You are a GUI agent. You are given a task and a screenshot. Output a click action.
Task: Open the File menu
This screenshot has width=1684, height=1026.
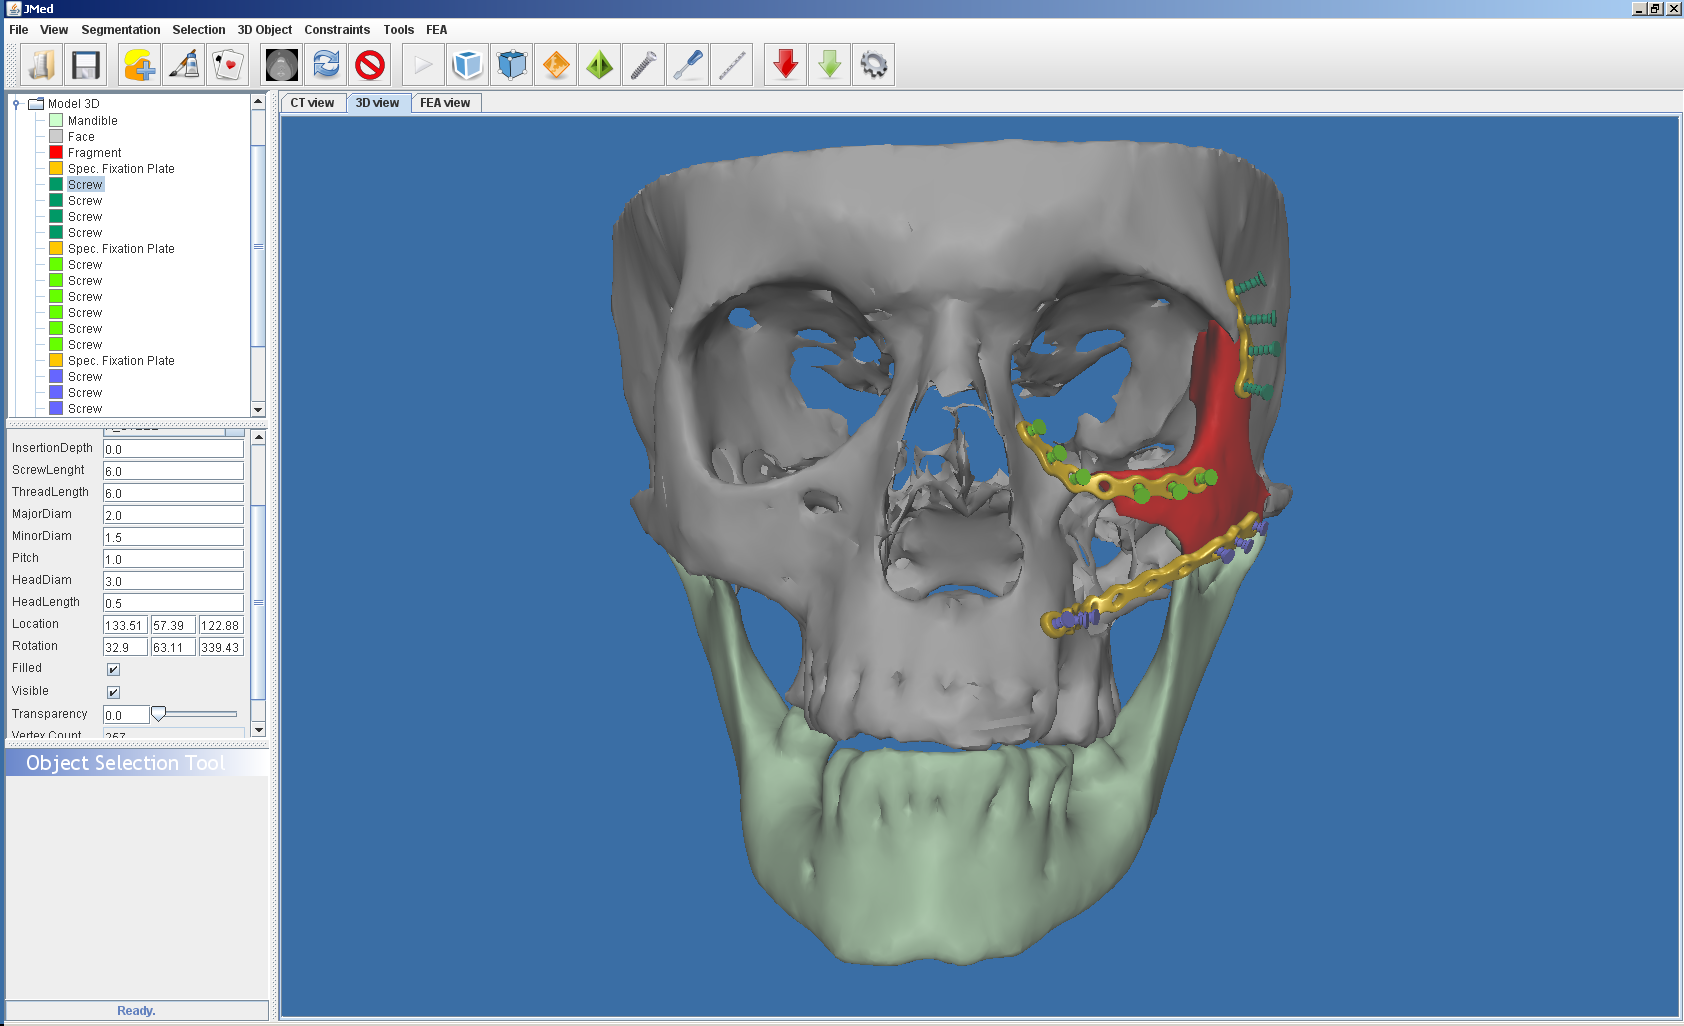(18, 30)
